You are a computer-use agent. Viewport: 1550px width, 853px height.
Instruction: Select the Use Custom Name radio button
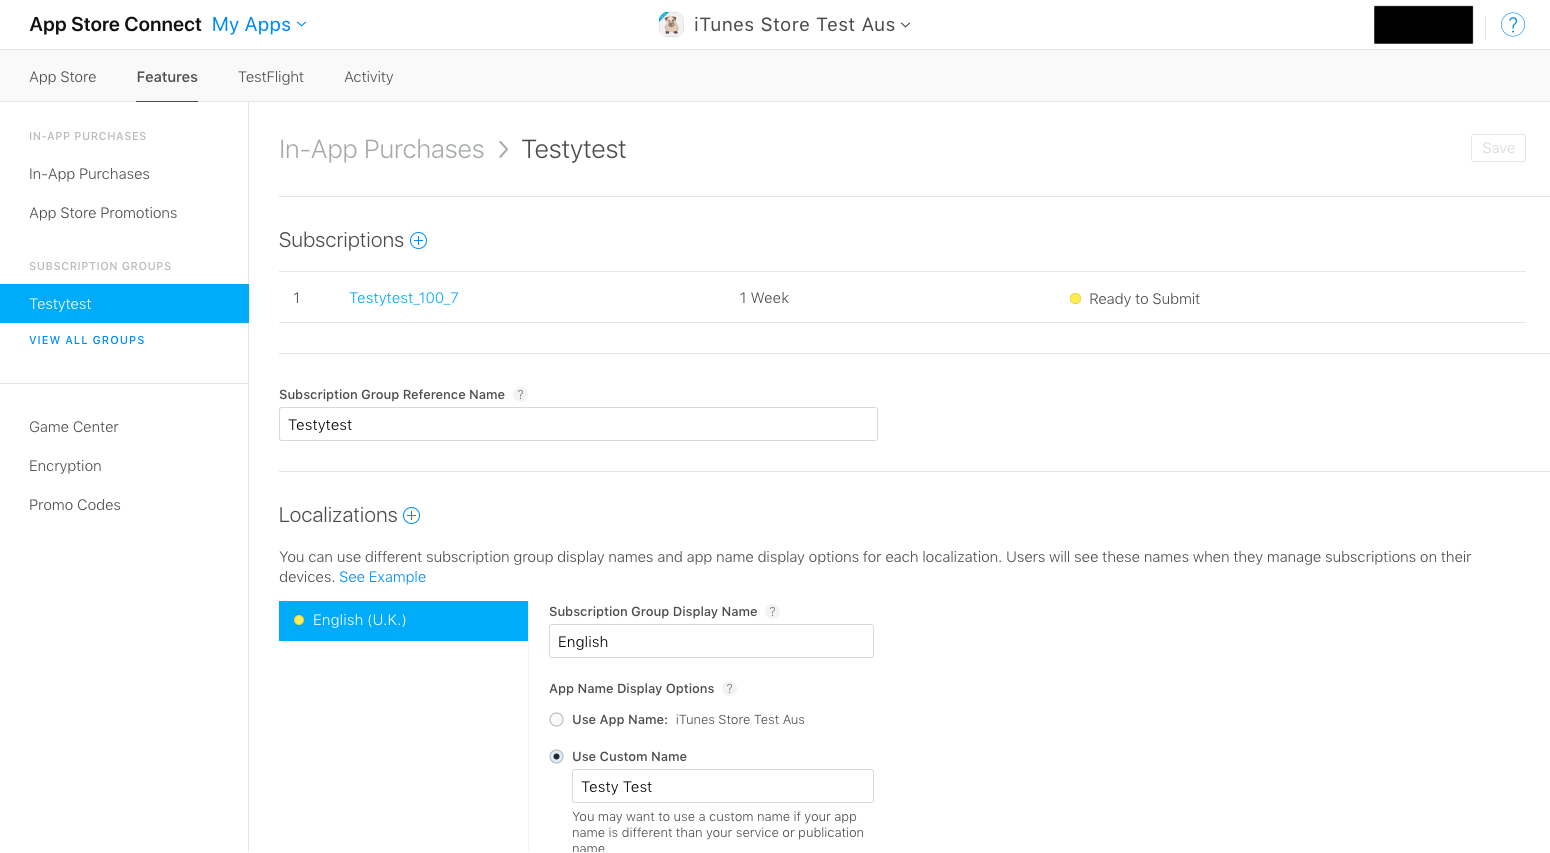[x=557, y=757]
